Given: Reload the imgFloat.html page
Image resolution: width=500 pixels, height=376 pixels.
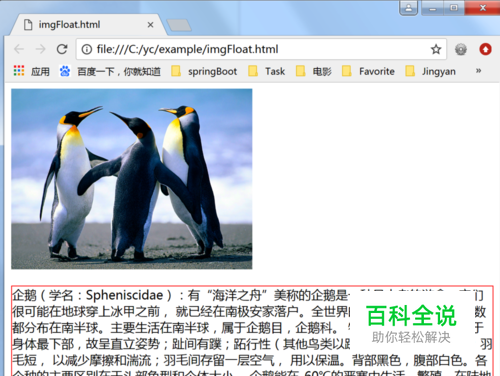Looking at the screenshot, I should pyautogui.click(x=62, y=49).
